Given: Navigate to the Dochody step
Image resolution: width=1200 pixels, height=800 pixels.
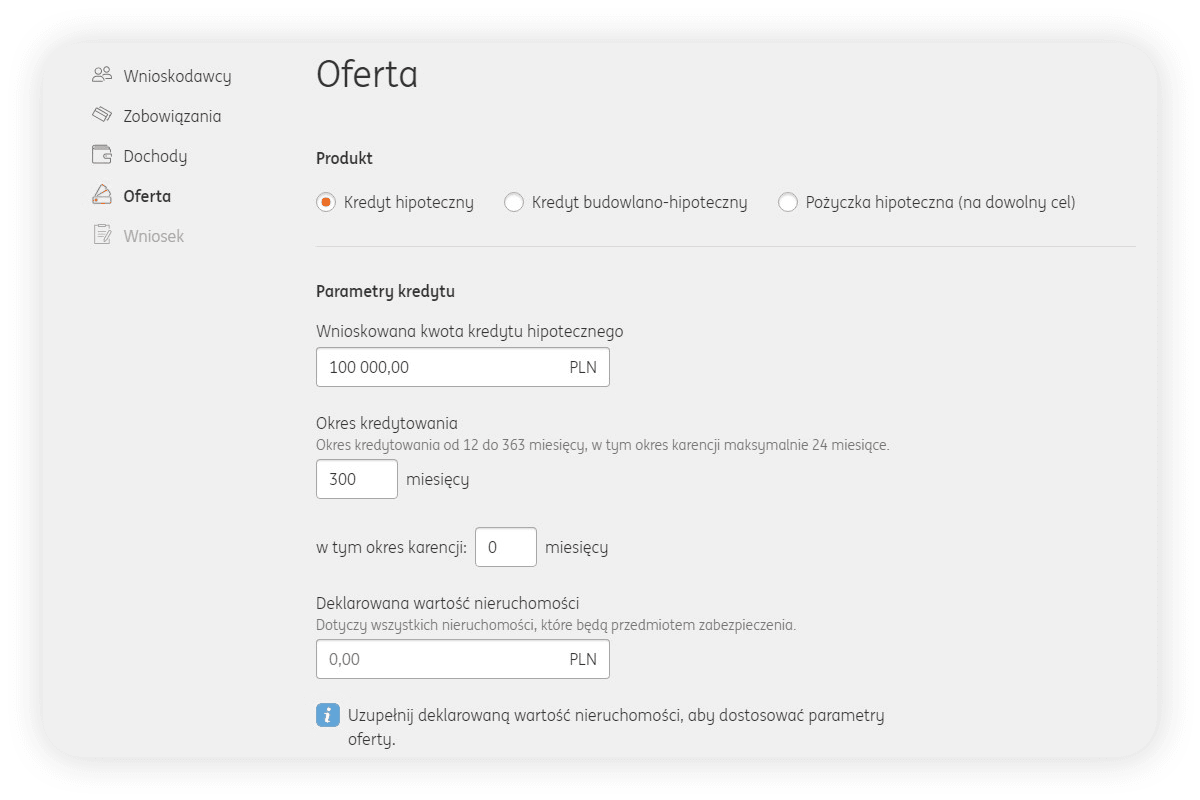Looking at the screenshot, I should click(x=155, y=156).
